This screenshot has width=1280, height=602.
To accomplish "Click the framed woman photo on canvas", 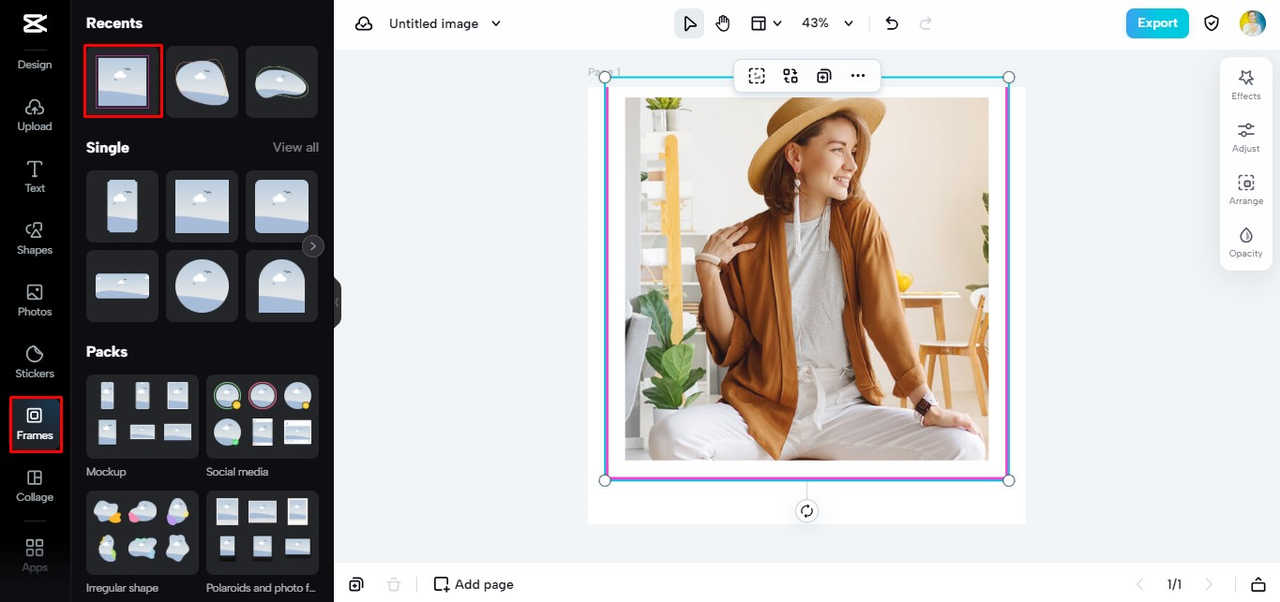I will pos(806,278).
